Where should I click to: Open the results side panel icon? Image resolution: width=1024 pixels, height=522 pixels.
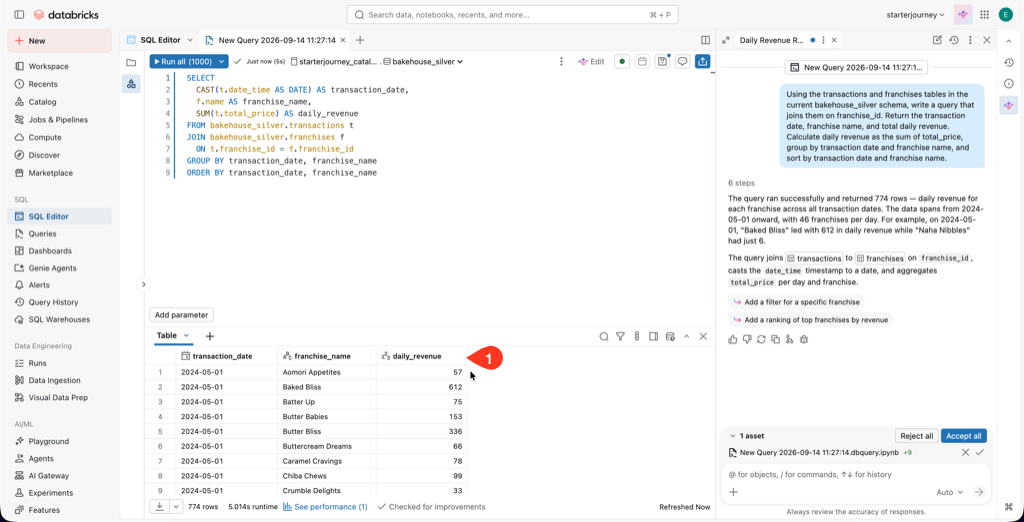[x=653, y=336]
